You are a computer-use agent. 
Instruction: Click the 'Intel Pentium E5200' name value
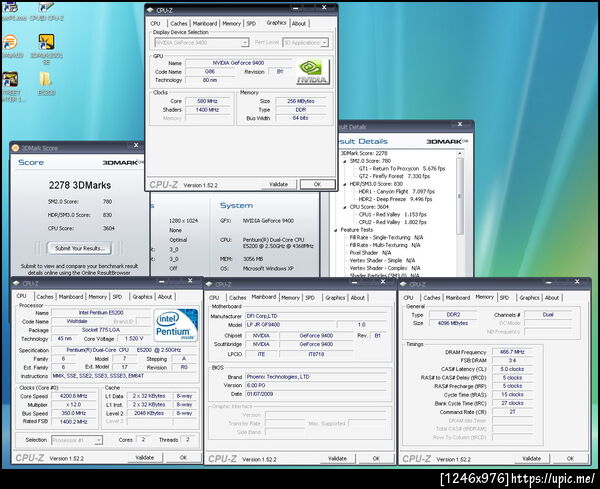coord(101,313)
